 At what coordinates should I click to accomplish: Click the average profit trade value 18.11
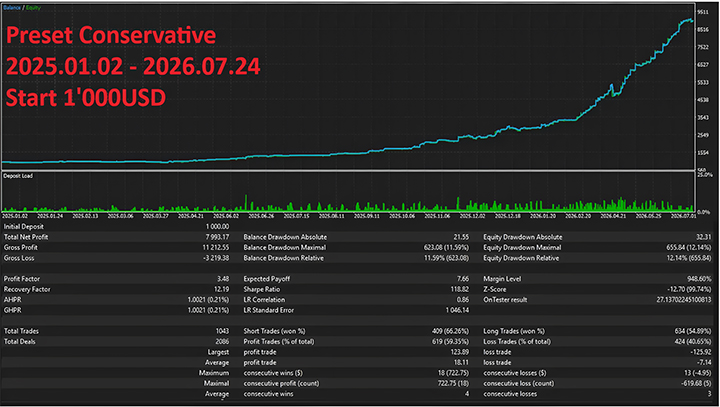(x=462, y=362)
